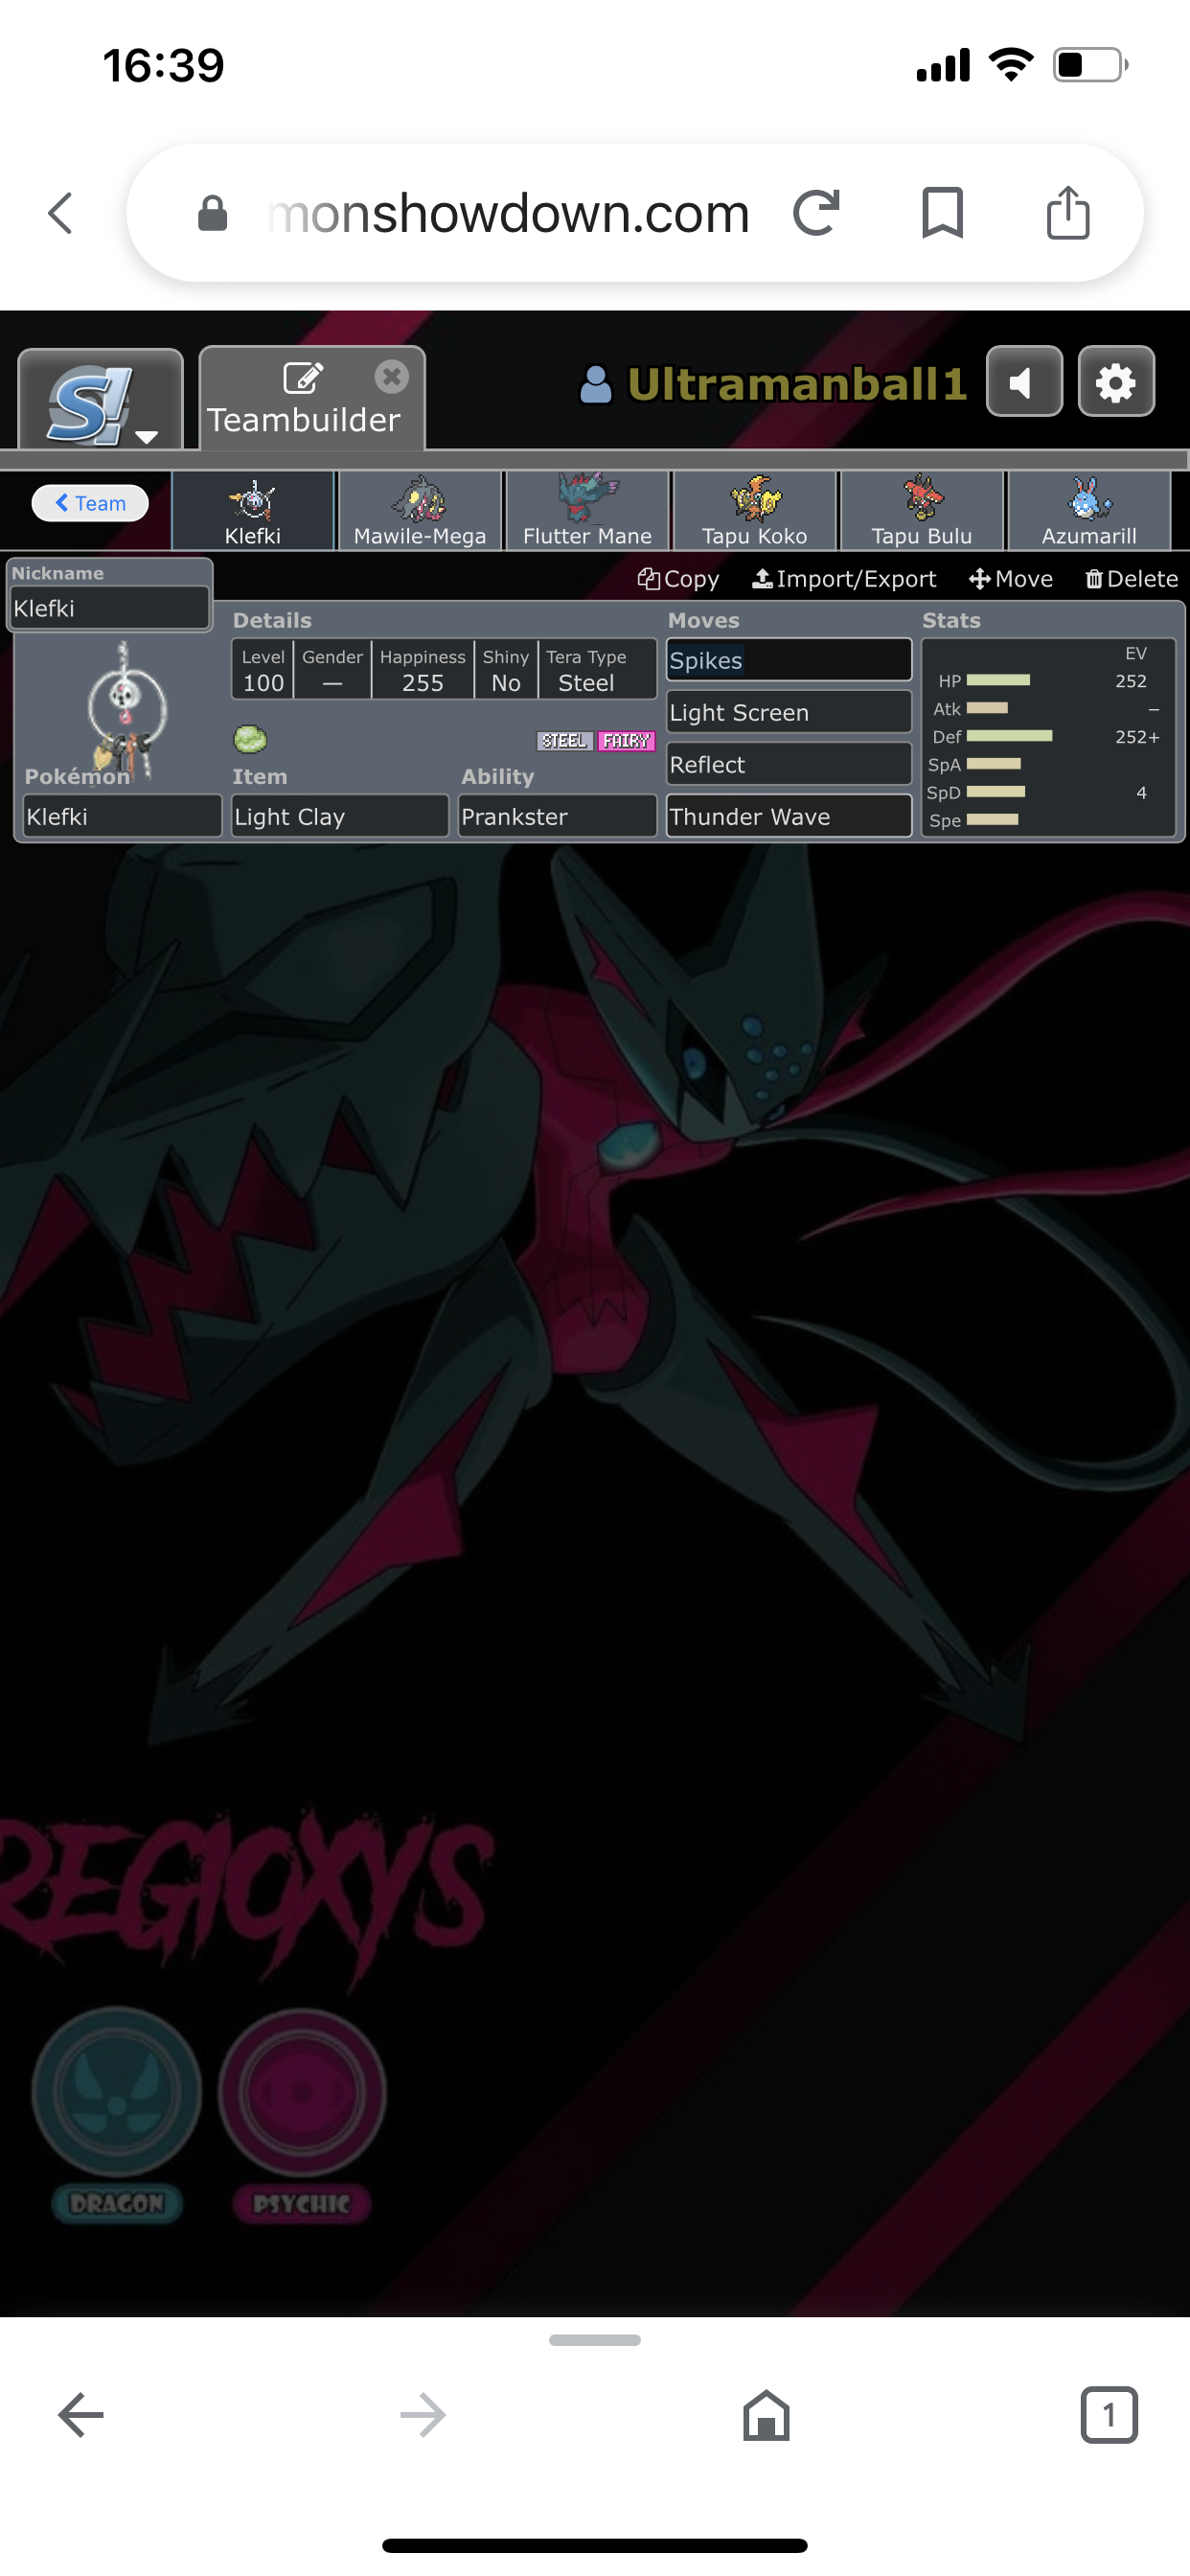The width and height of the screenshot is (1190, 2576).
Task: Open the Spe stat bar
Action: click(x=992, y=820)
